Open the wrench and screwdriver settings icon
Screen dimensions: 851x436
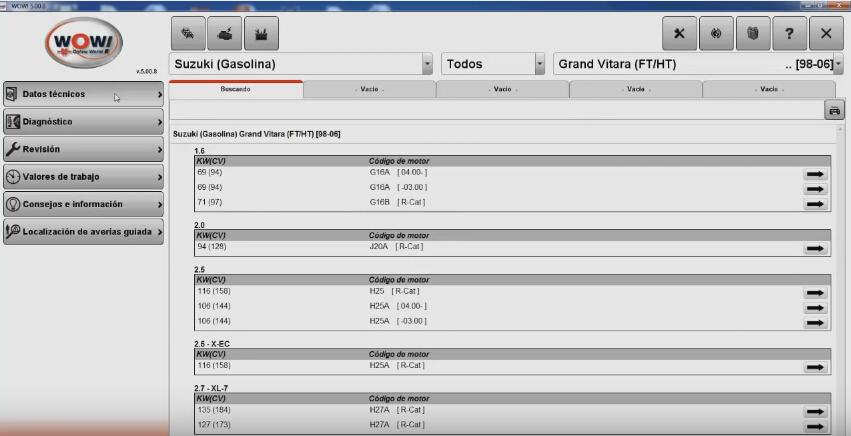(679, 34)
